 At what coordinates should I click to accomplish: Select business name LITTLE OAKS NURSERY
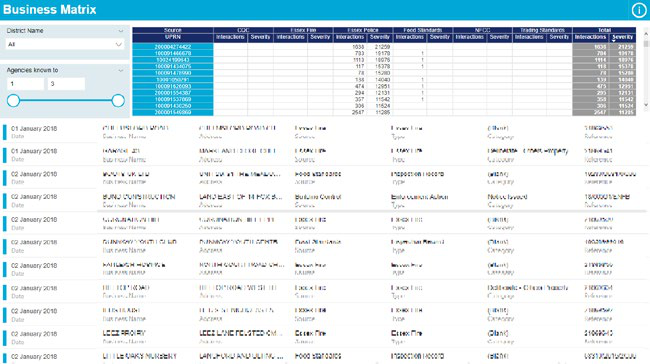point(140,356)
